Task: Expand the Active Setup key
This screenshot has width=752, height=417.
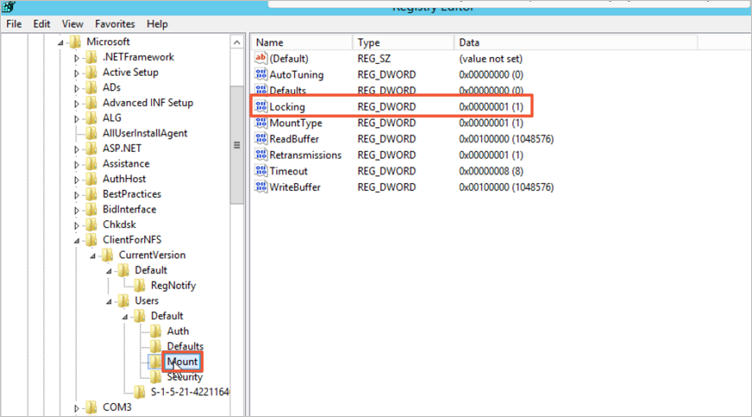Action: click(x=76, y=73)
